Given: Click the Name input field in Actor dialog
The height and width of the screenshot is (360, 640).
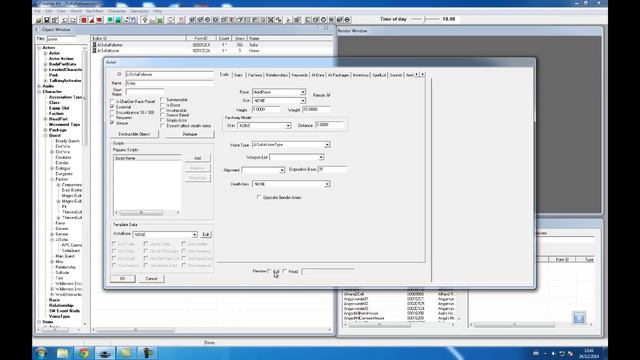Looking at the screenshot, I should tap(169, 83).
